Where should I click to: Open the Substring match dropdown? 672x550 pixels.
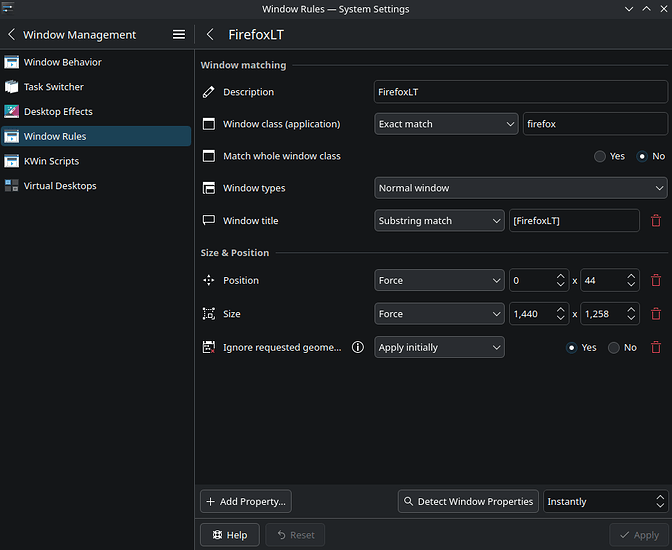coord(439,221)
